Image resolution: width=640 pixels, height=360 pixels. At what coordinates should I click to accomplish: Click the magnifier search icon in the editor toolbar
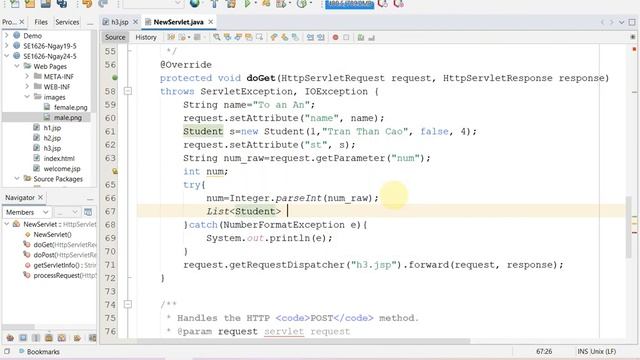click(x=217, y=37)
